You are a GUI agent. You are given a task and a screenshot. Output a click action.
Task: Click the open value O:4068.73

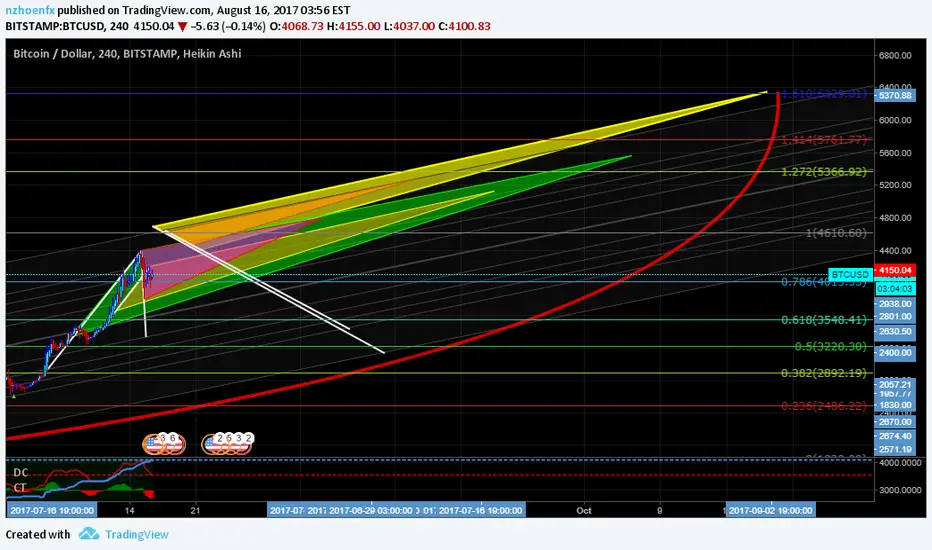pos(297,26)
